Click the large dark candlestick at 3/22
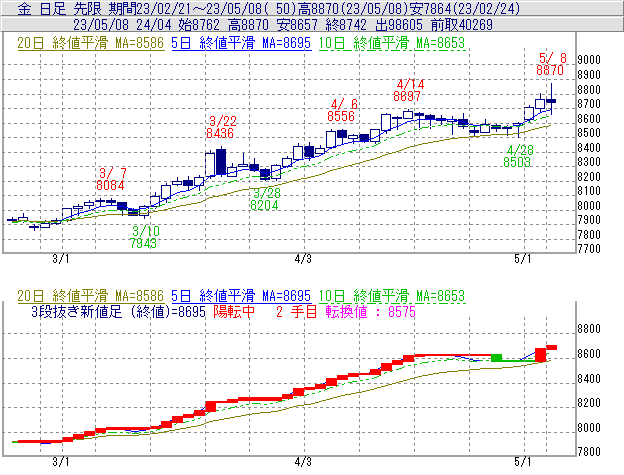624x475 pixels. (x=221, y=162)
